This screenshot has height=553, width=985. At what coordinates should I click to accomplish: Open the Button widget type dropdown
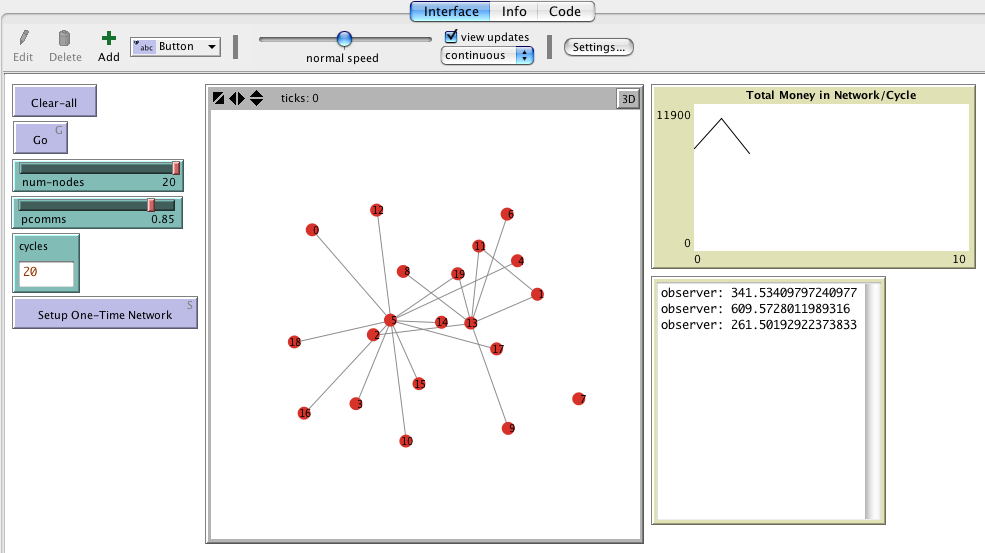click(x=176, y=47)
